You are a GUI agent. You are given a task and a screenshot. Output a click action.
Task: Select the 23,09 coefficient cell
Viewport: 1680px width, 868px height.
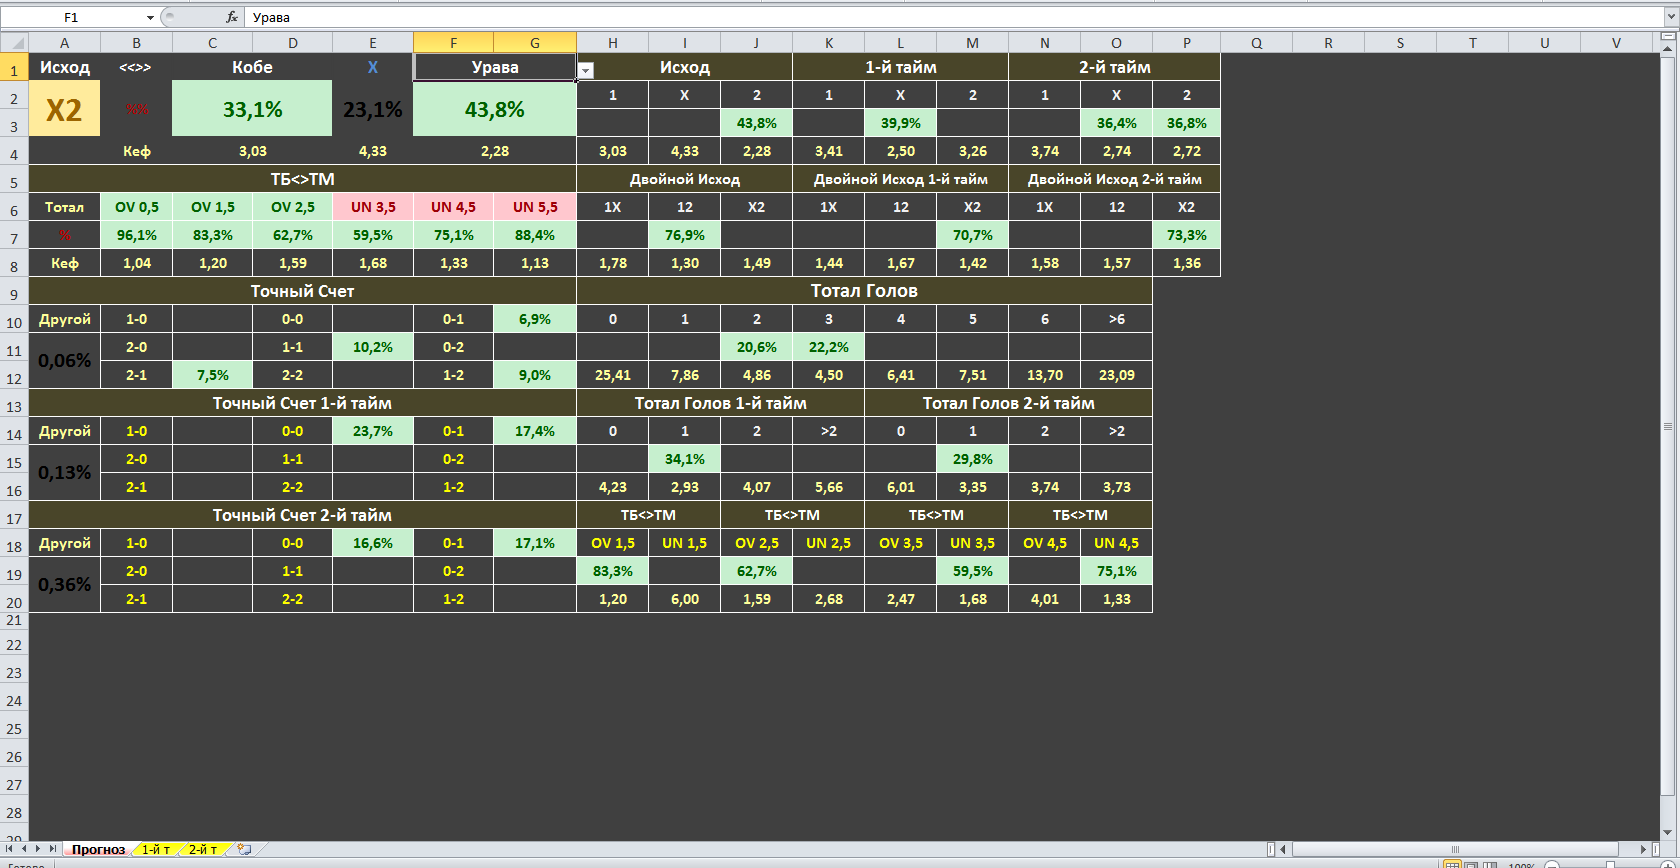1117,375
